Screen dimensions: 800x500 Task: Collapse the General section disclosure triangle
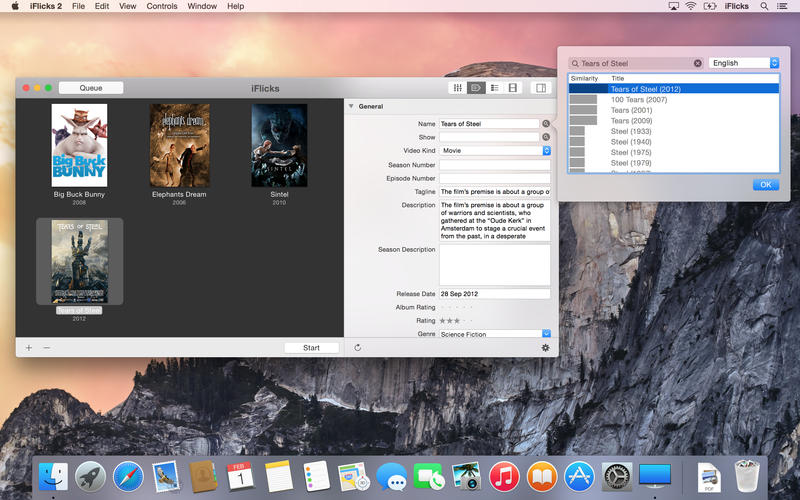(351, 106)
